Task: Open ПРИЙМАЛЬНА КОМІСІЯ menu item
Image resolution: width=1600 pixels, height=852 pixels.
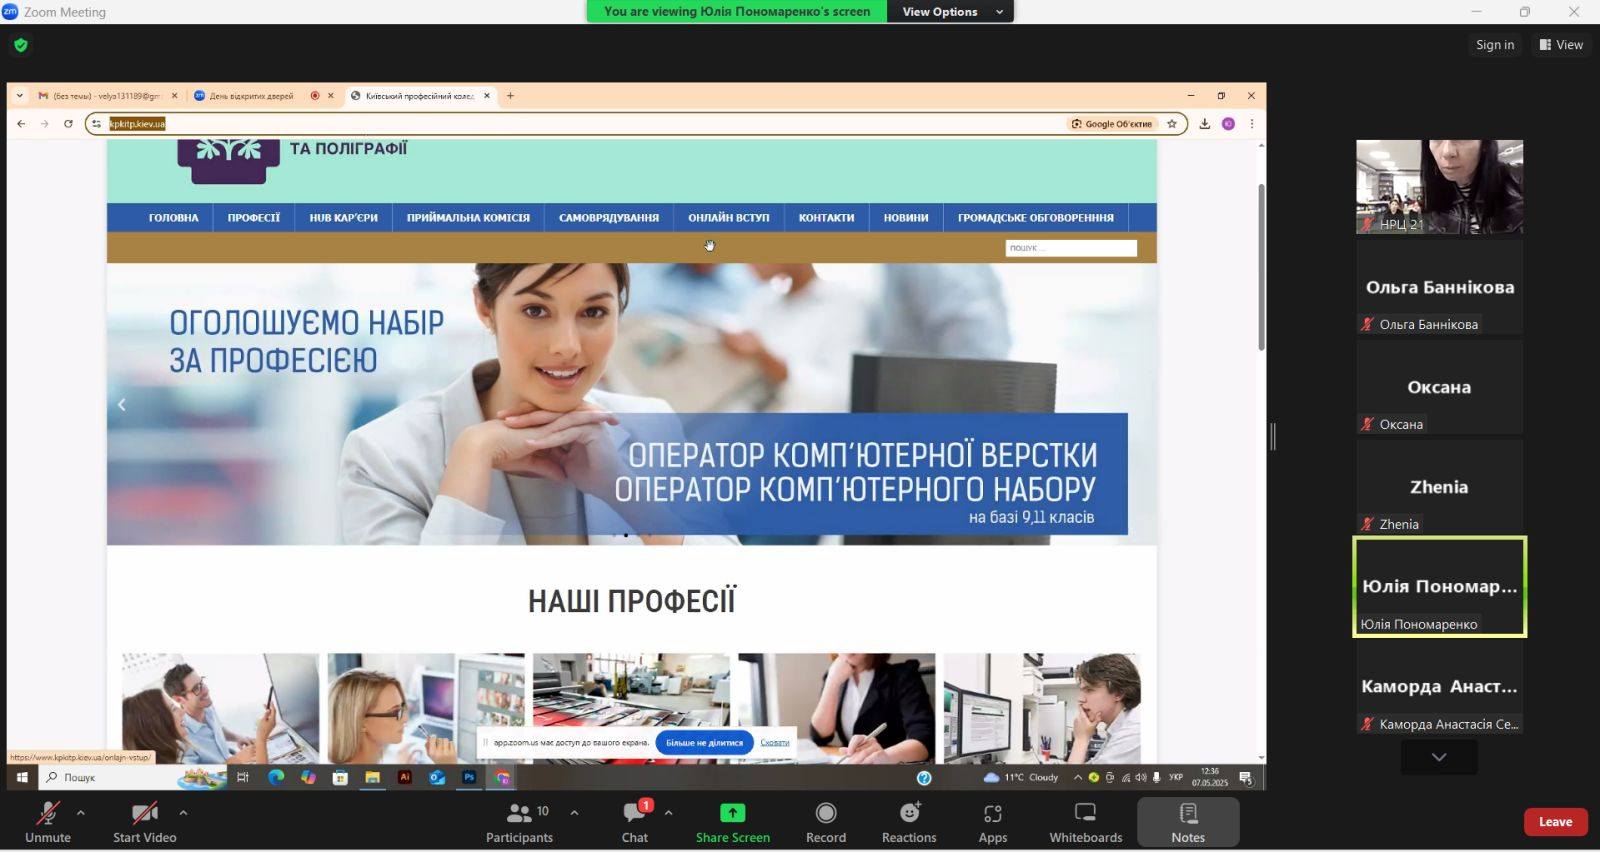Action: pos(468,217)
